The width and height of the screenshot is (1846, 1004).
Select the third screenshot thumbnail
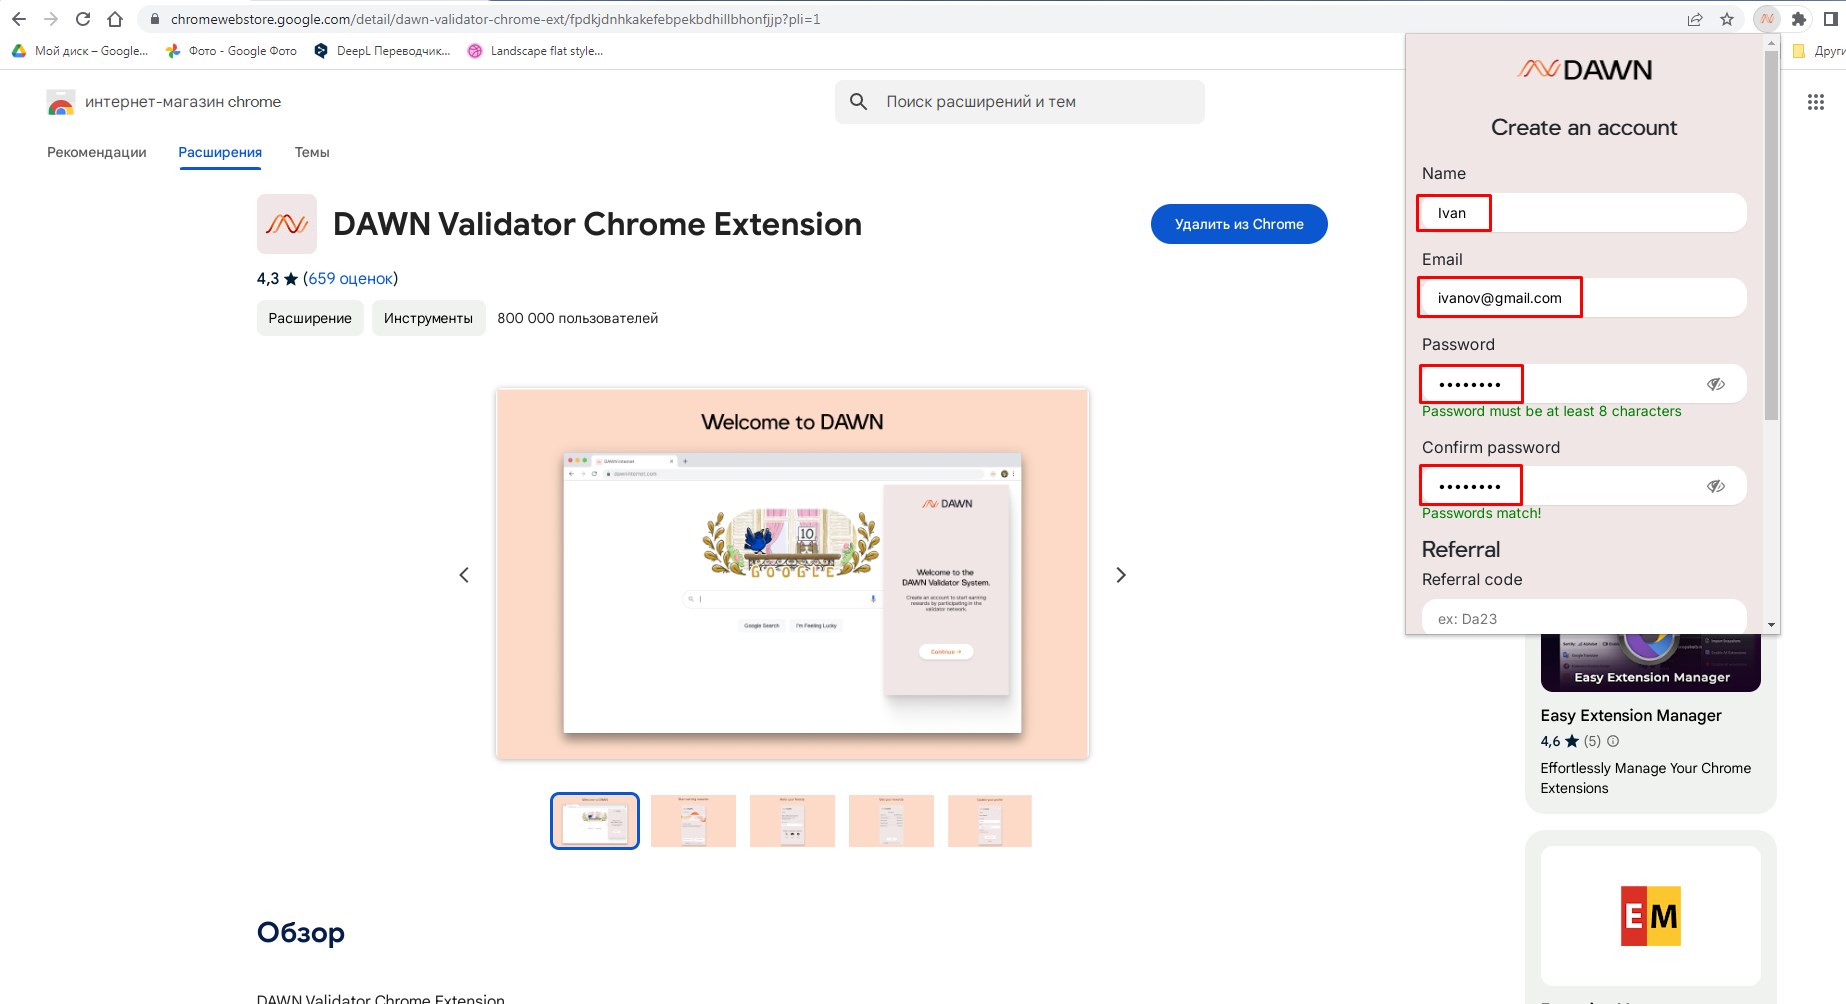tap(792, 821)
